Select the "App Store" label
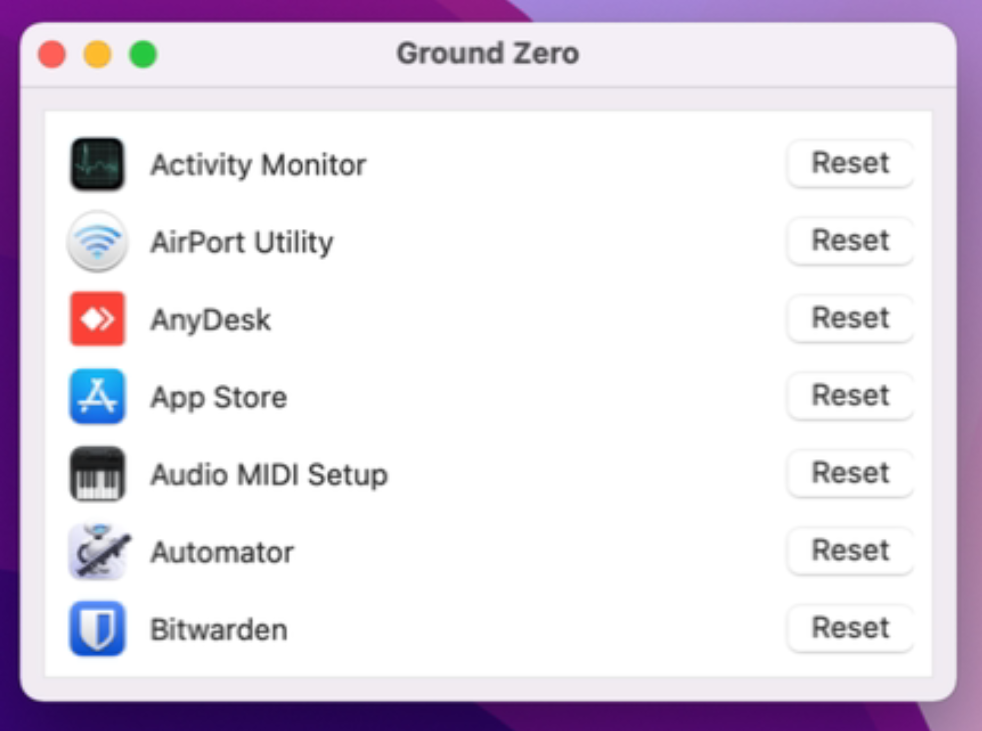Screen dimensions: 982x731 pos(219,398)
